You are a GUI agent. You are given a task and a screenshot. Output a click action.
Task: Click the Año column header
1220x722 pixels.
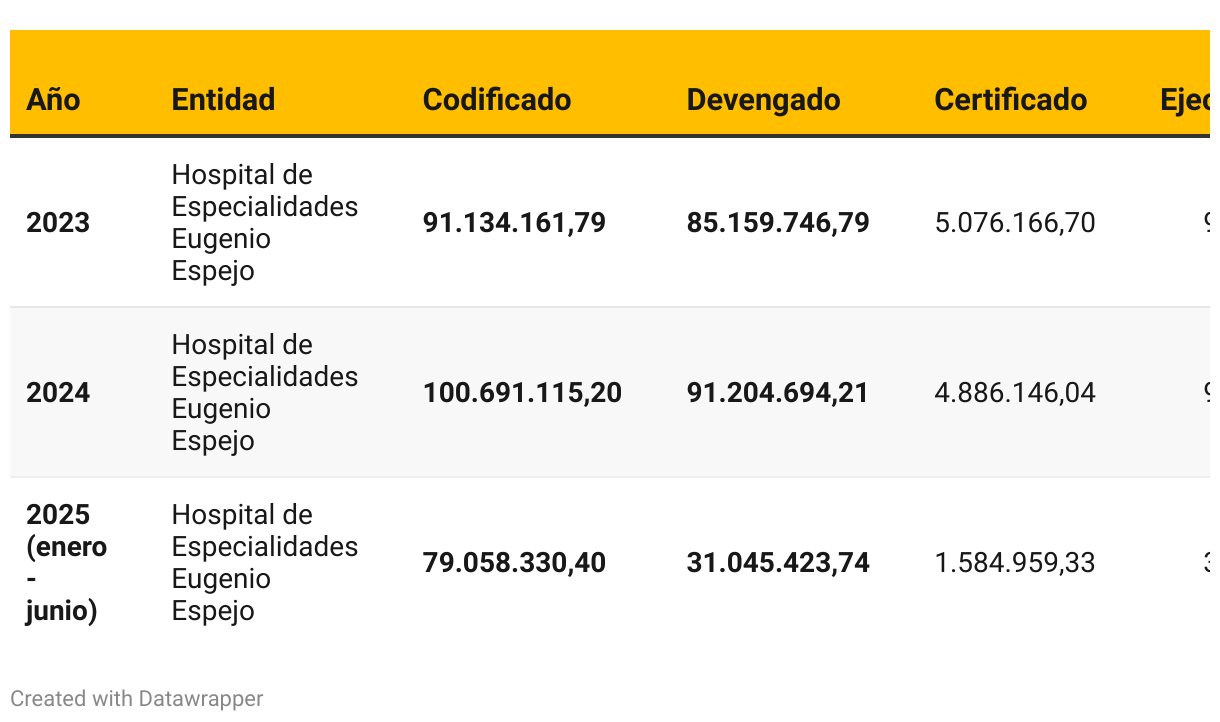click(53, 100)
